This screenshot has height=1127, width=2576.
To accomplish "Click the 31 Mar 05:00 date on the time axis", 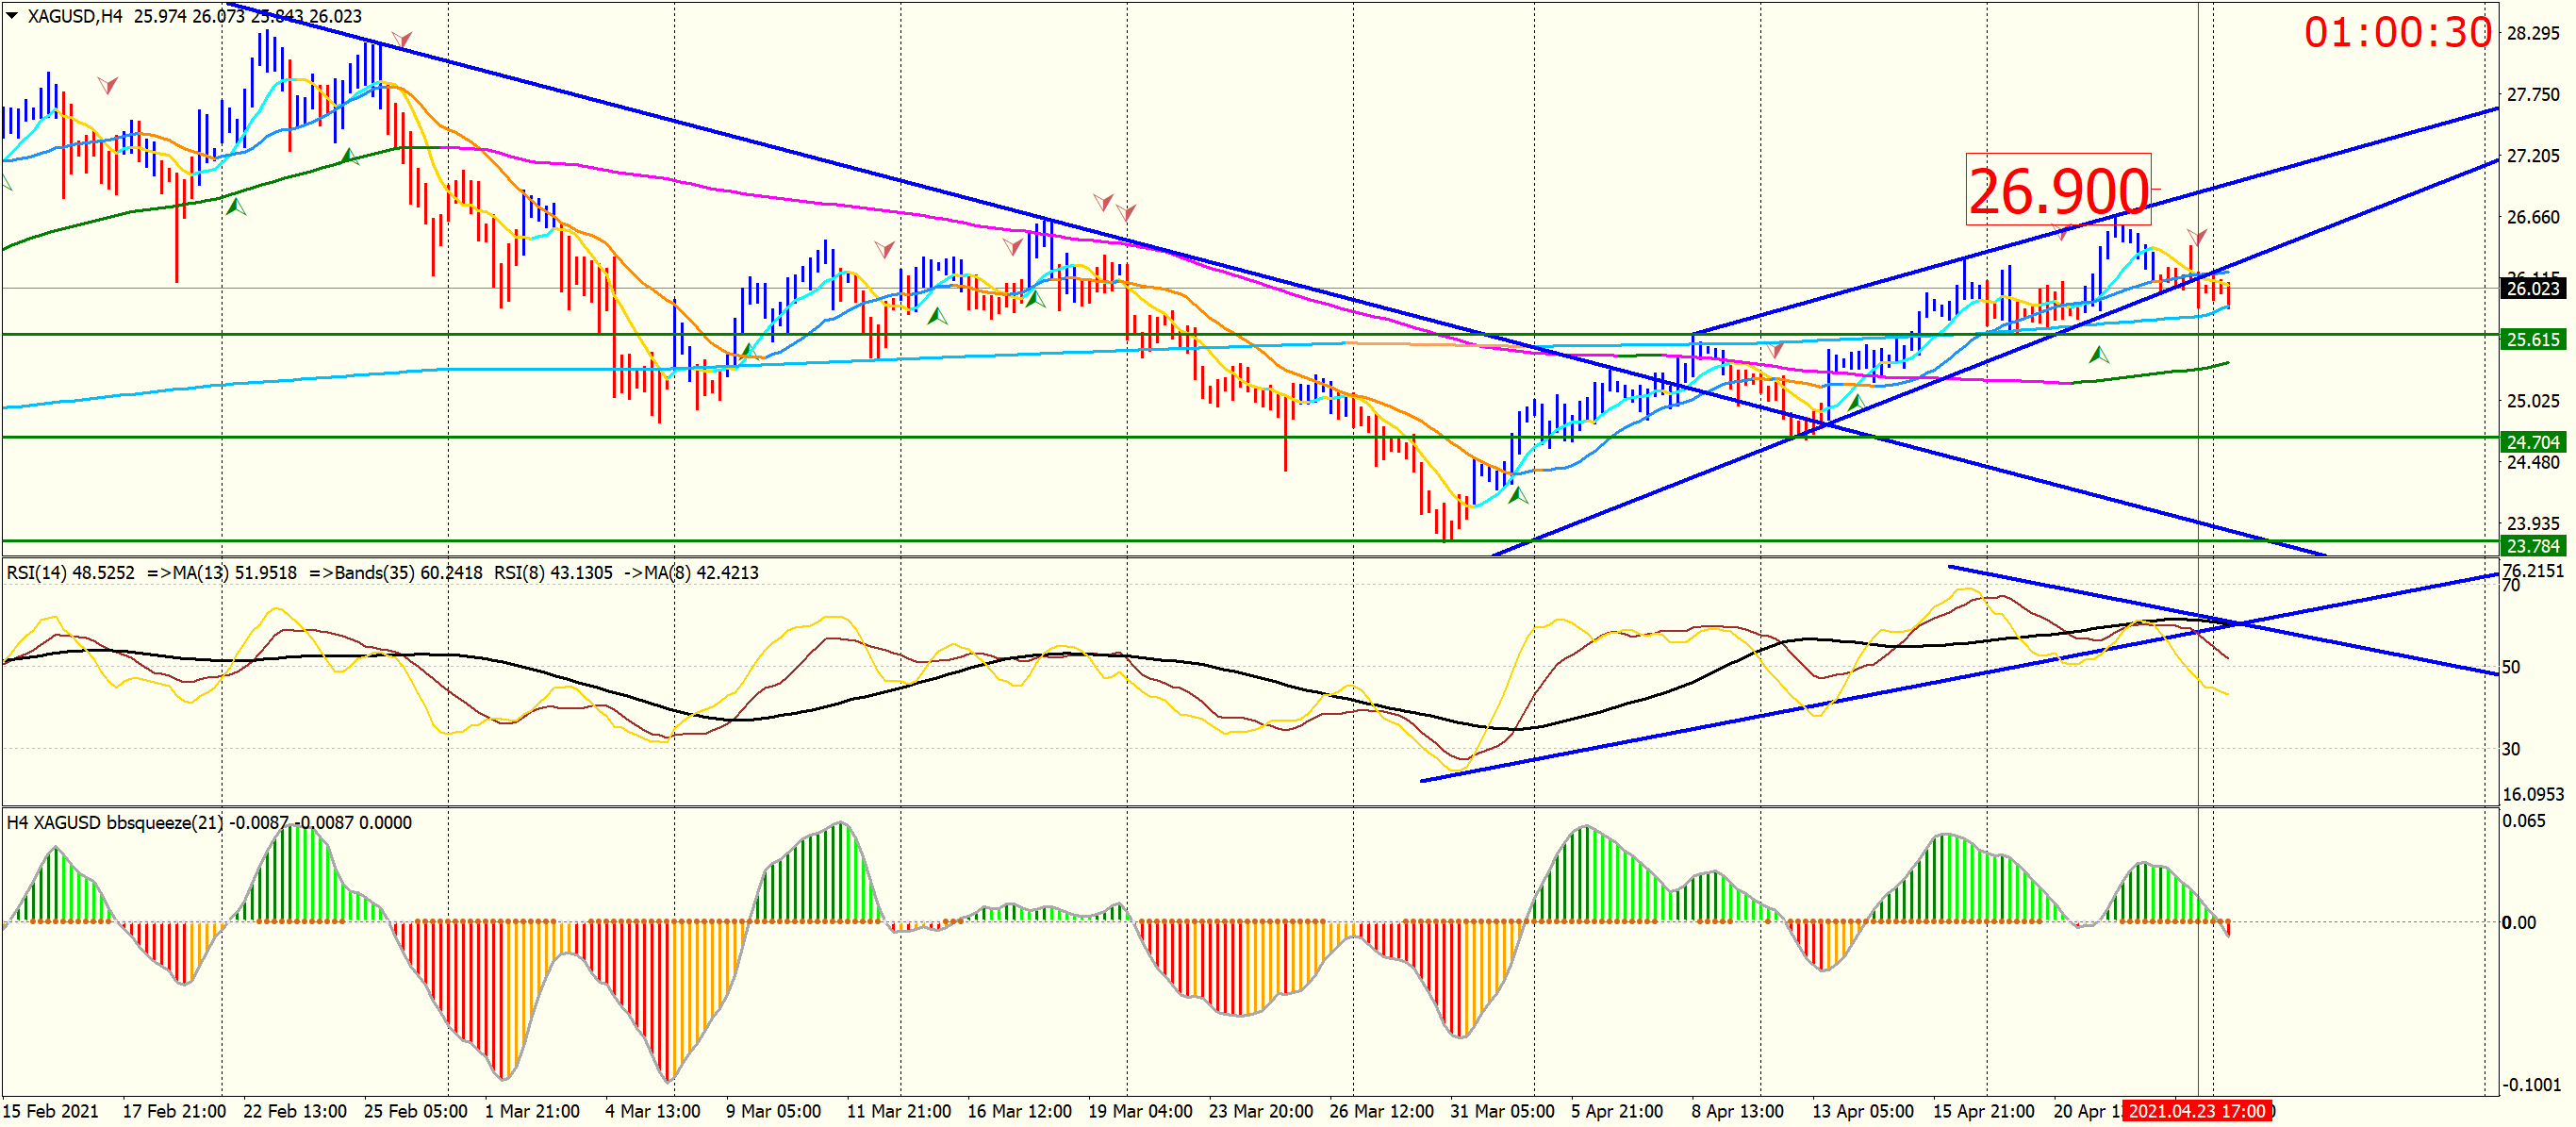I will point(1502,1111).
